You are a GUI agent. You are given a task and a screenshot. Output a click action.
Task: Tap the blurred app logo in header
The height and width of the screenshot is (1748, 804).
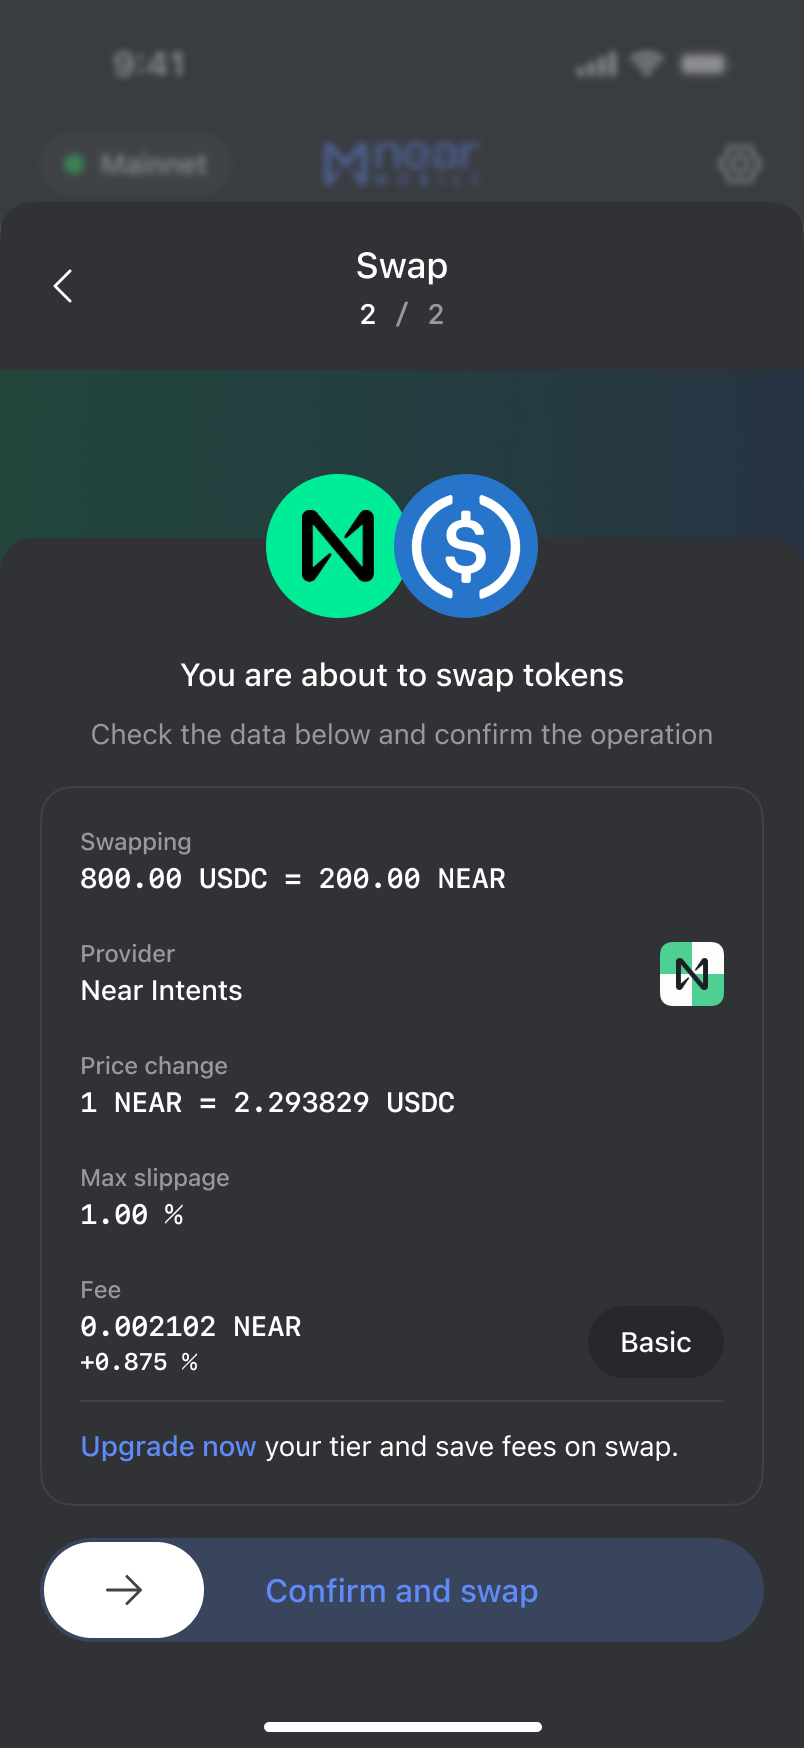coord(402,163)
